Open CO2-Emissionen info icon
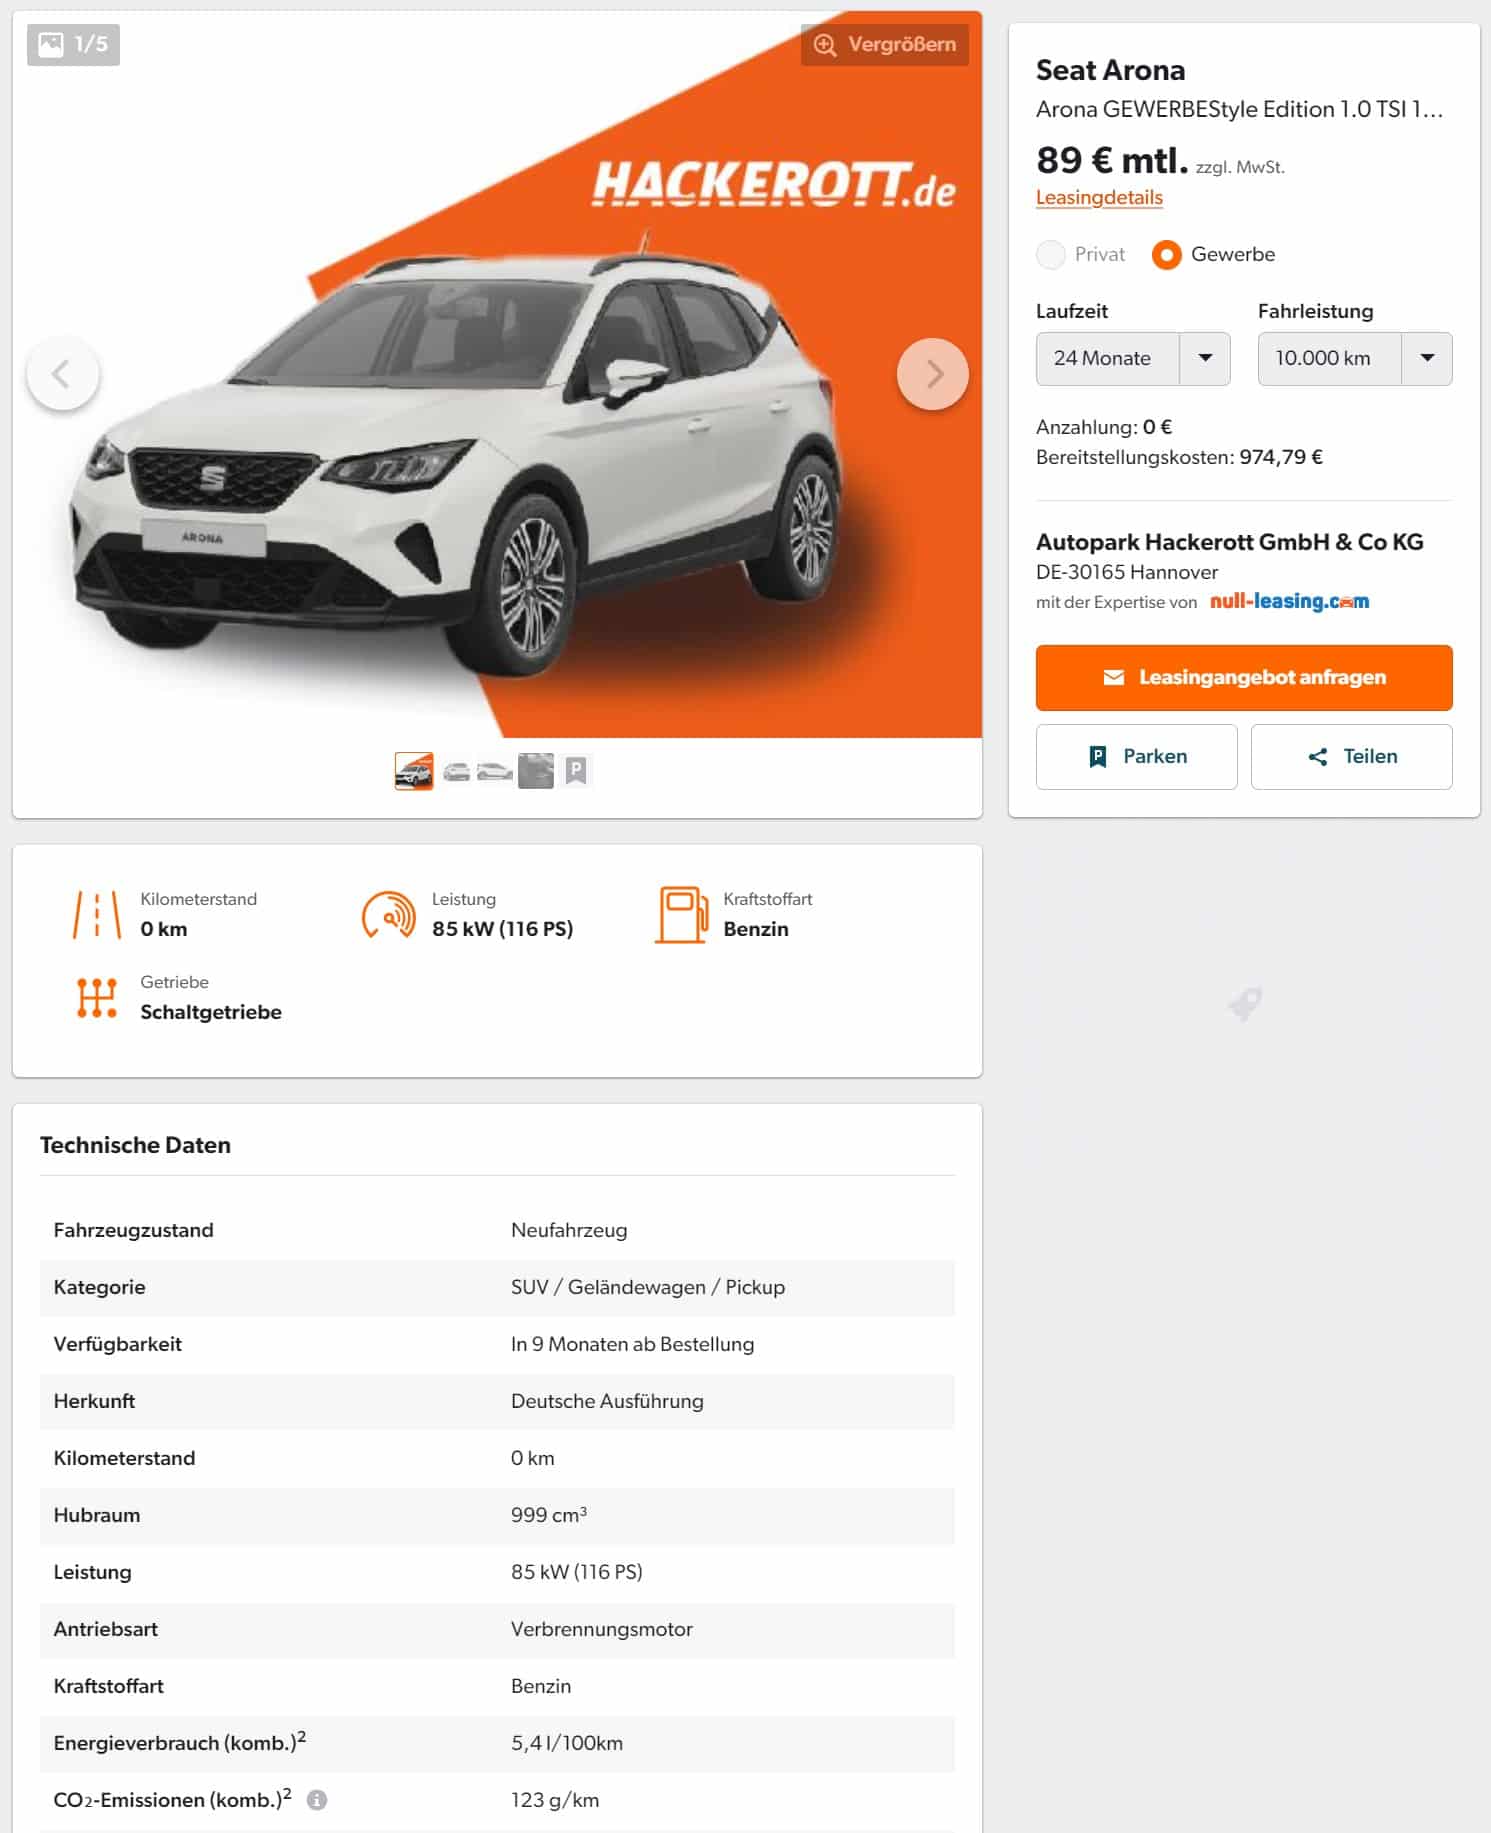1491x1833 pixels. point(317,1800)
